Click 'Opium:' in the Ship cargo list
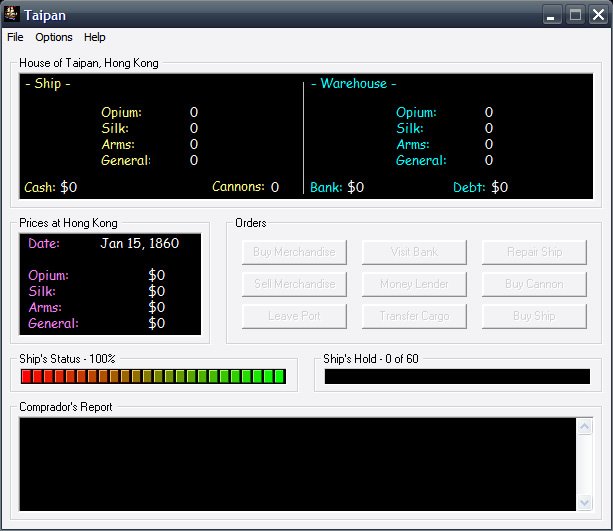The height and width of the screenshot is (531, 613). pos(122,113)
